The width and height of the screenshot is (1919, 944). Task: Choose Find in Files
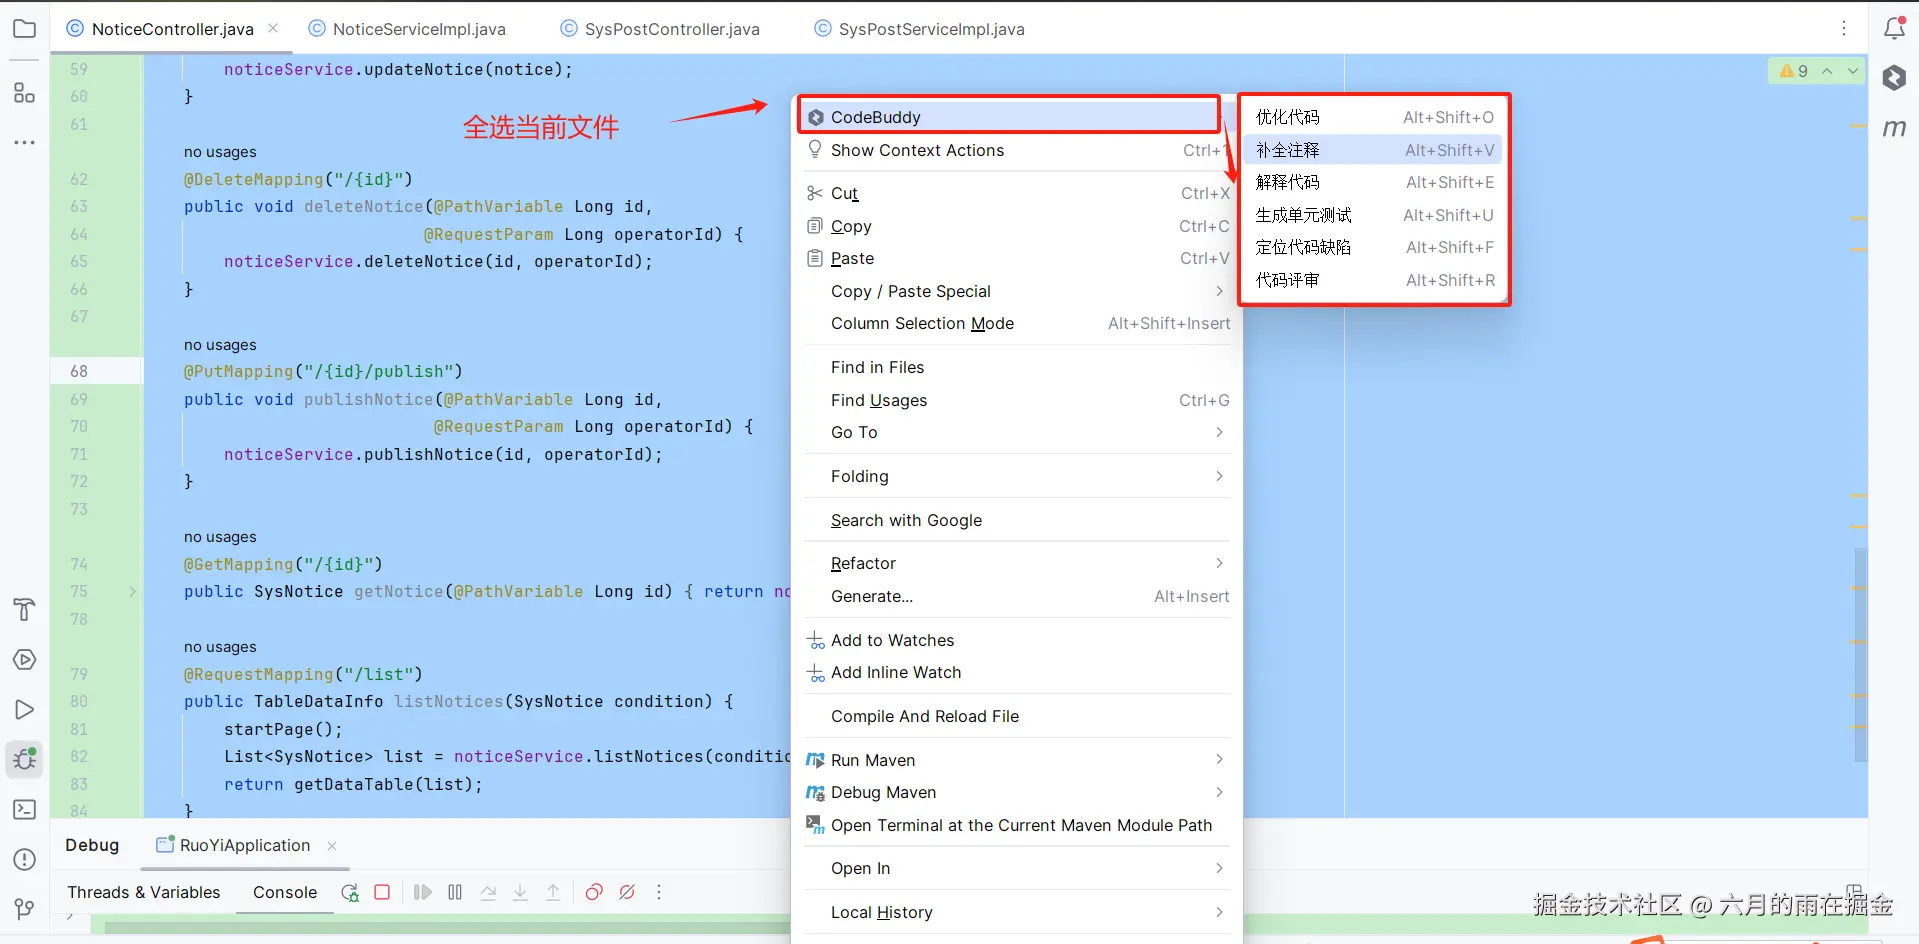pyautogui.click(x=1018, y=367)
